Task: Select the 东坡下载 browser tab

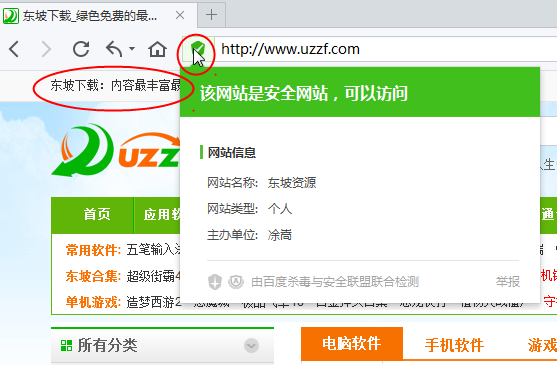Action: click(98, 15)
